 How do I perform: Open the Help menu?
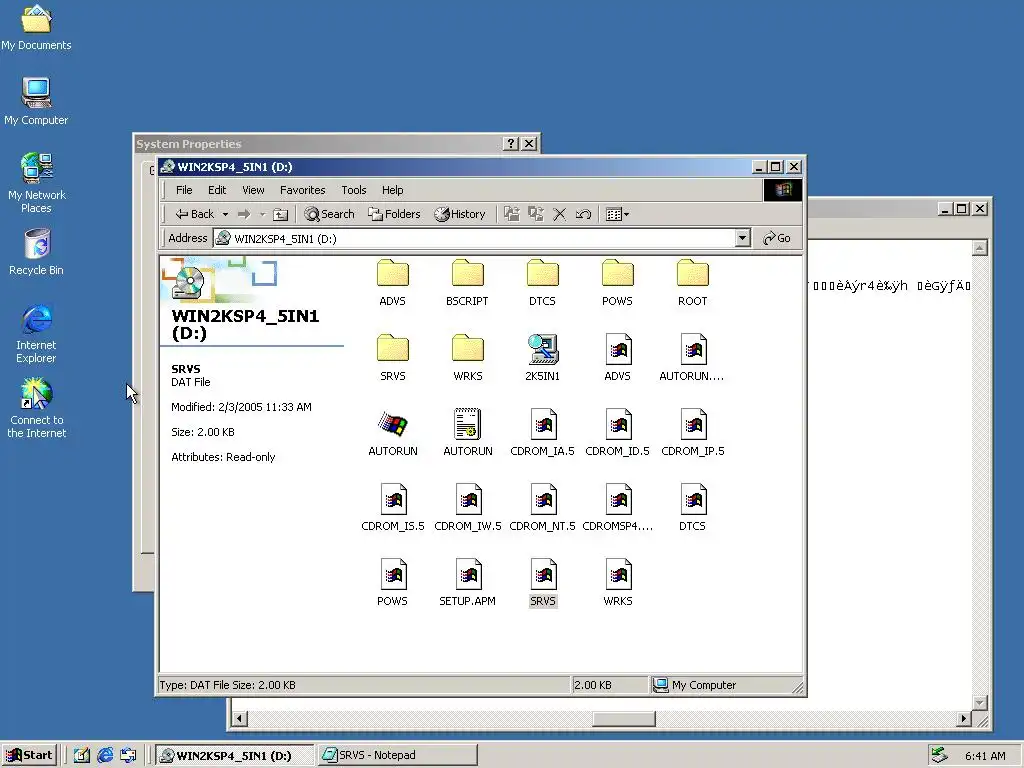392,190
